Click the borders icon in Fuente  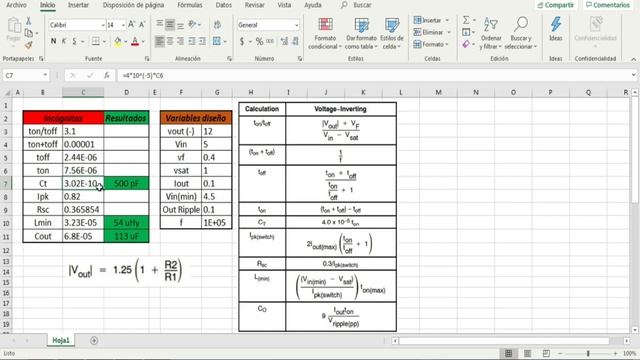pyautogui.click(x=96, y=41)
